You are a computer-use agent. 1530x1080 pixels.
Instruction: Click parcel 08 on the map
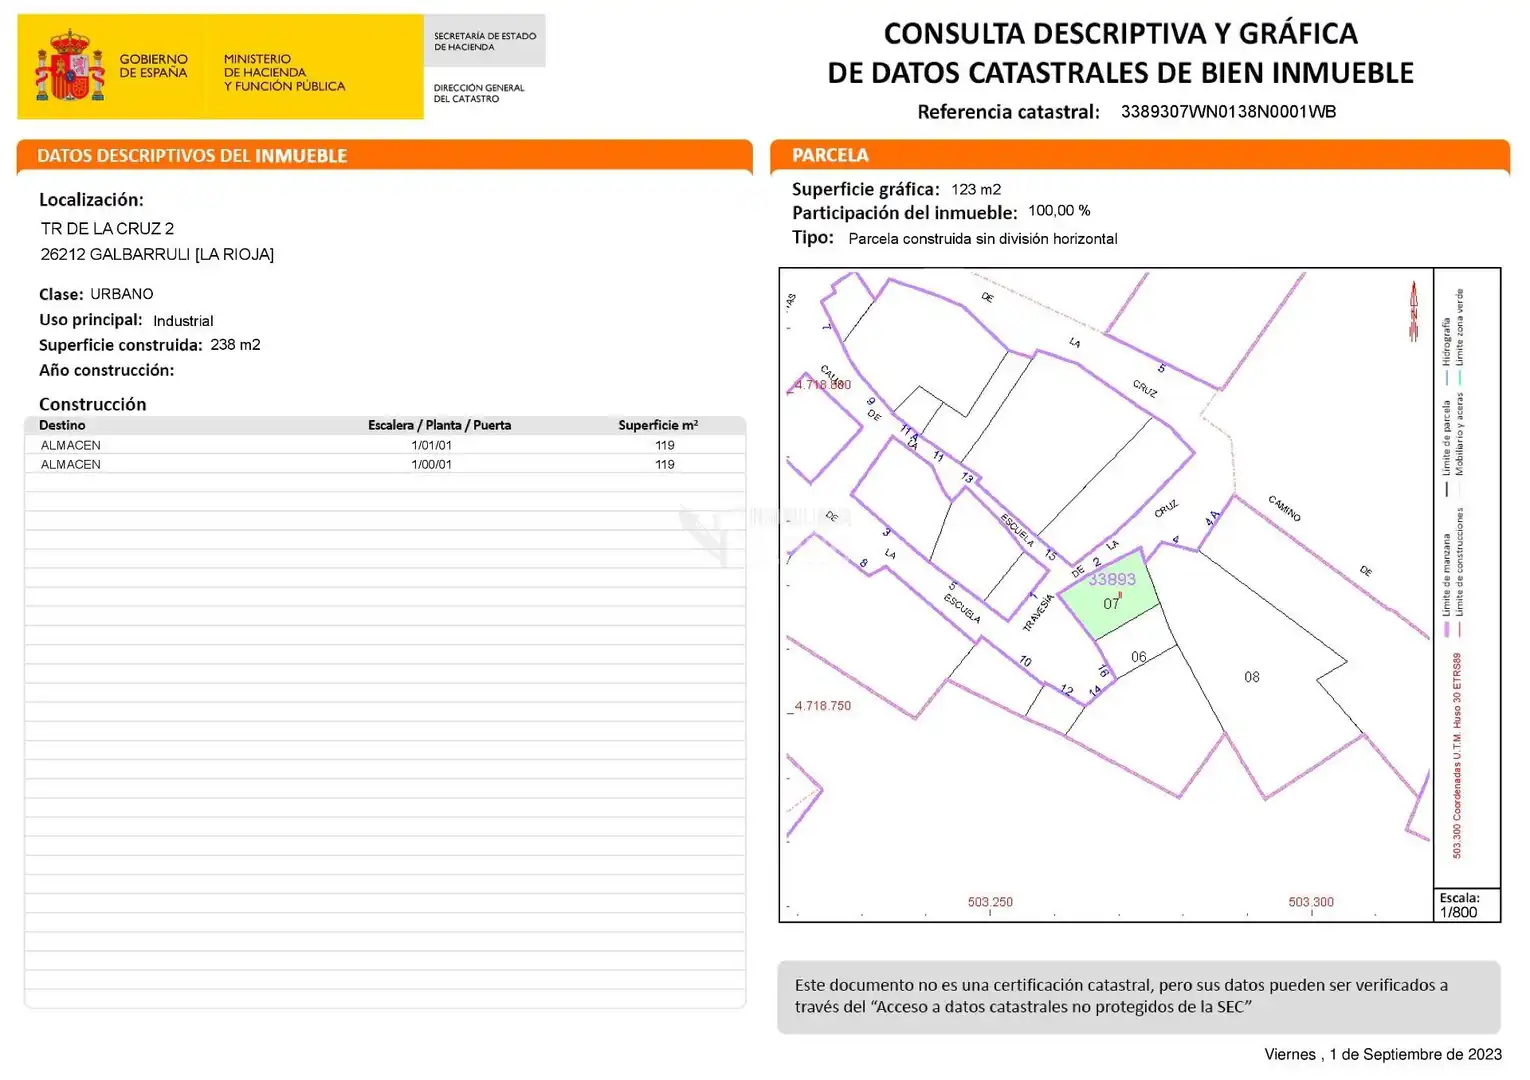click(x=1252, y=677)
